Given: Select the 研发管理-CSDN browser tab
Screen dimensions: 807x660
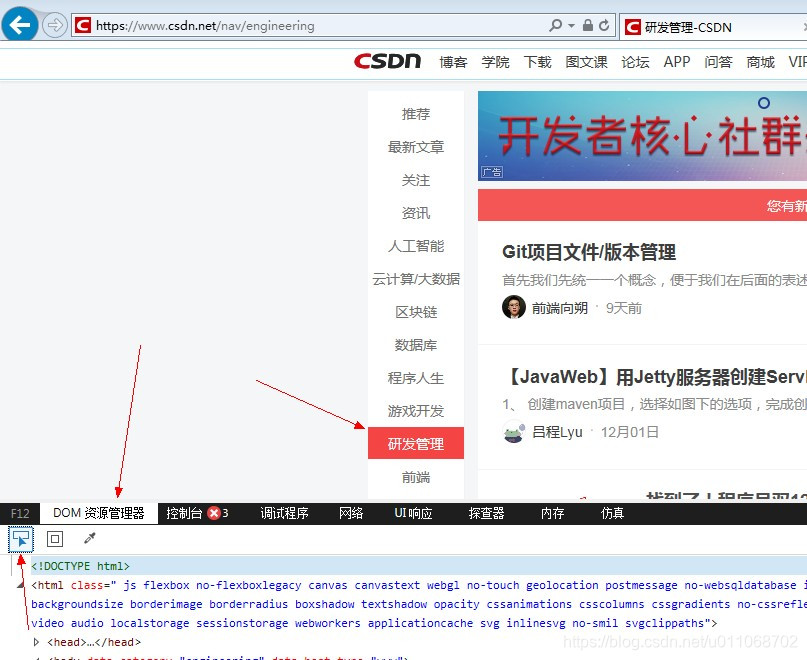Looking at the screenshot, I should coord(713,27).
